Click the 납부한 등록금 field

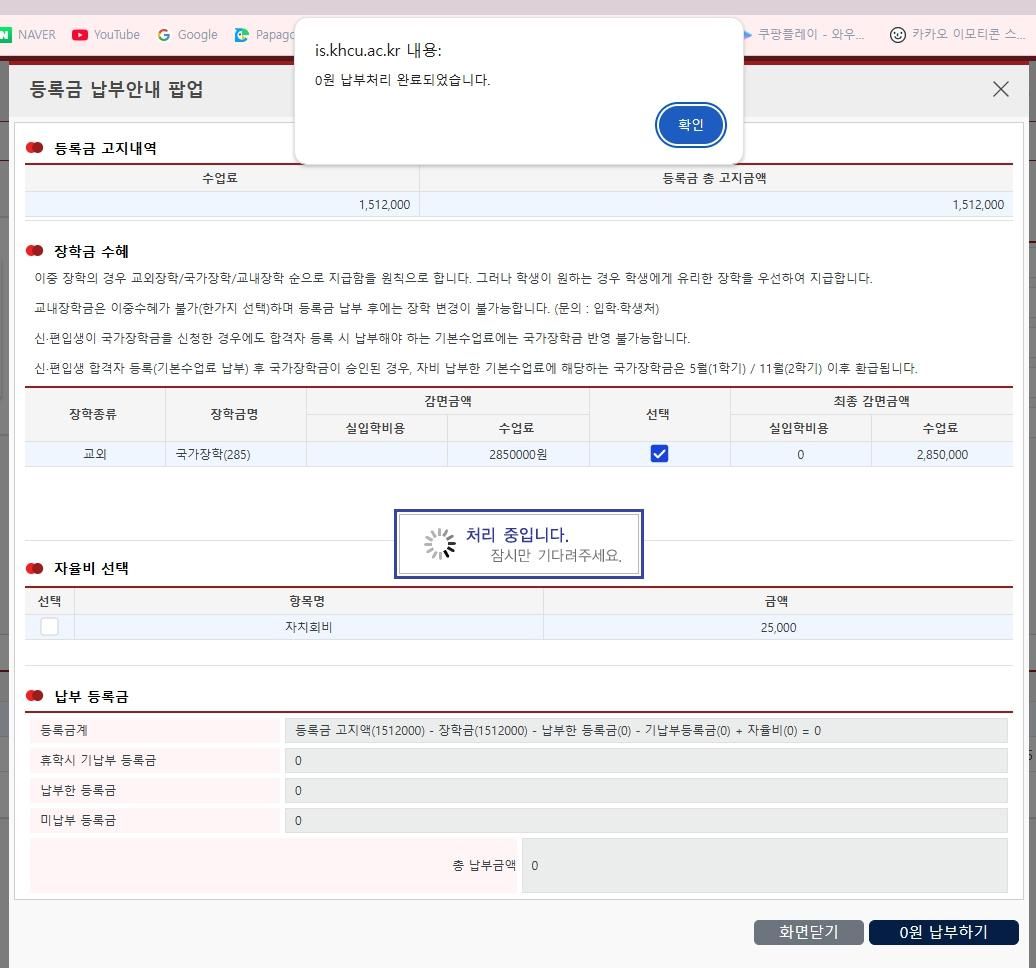pos(645,790)
